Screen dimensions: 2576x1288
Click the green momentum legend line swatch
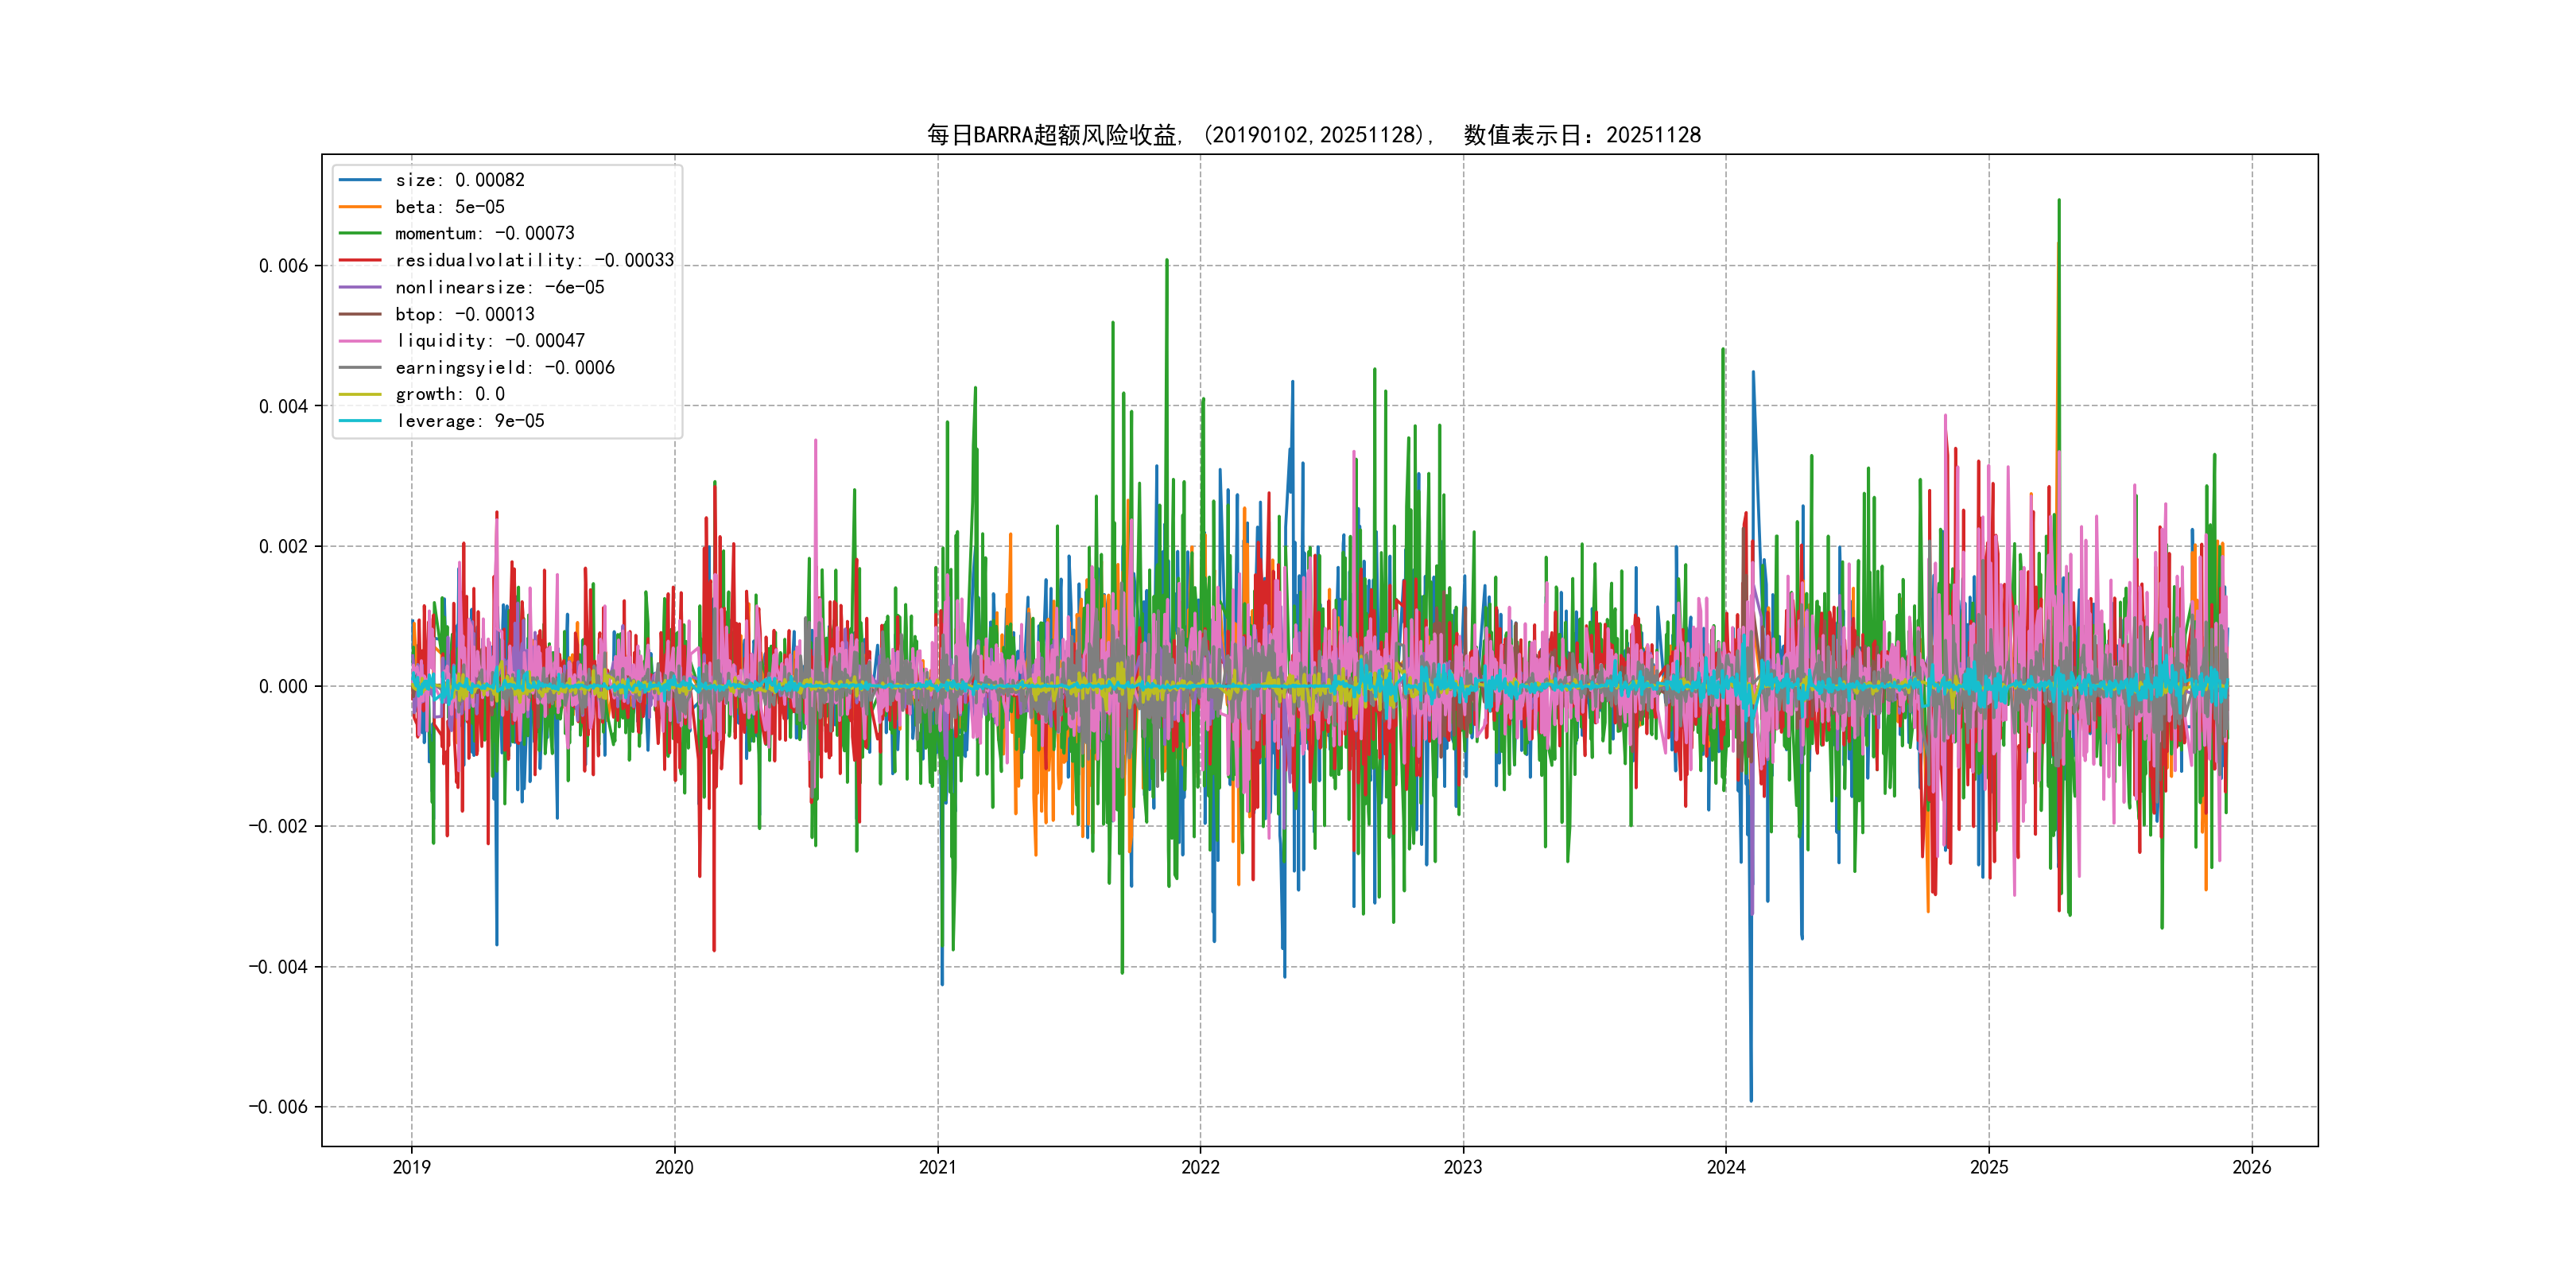click(x=360, y=233)
